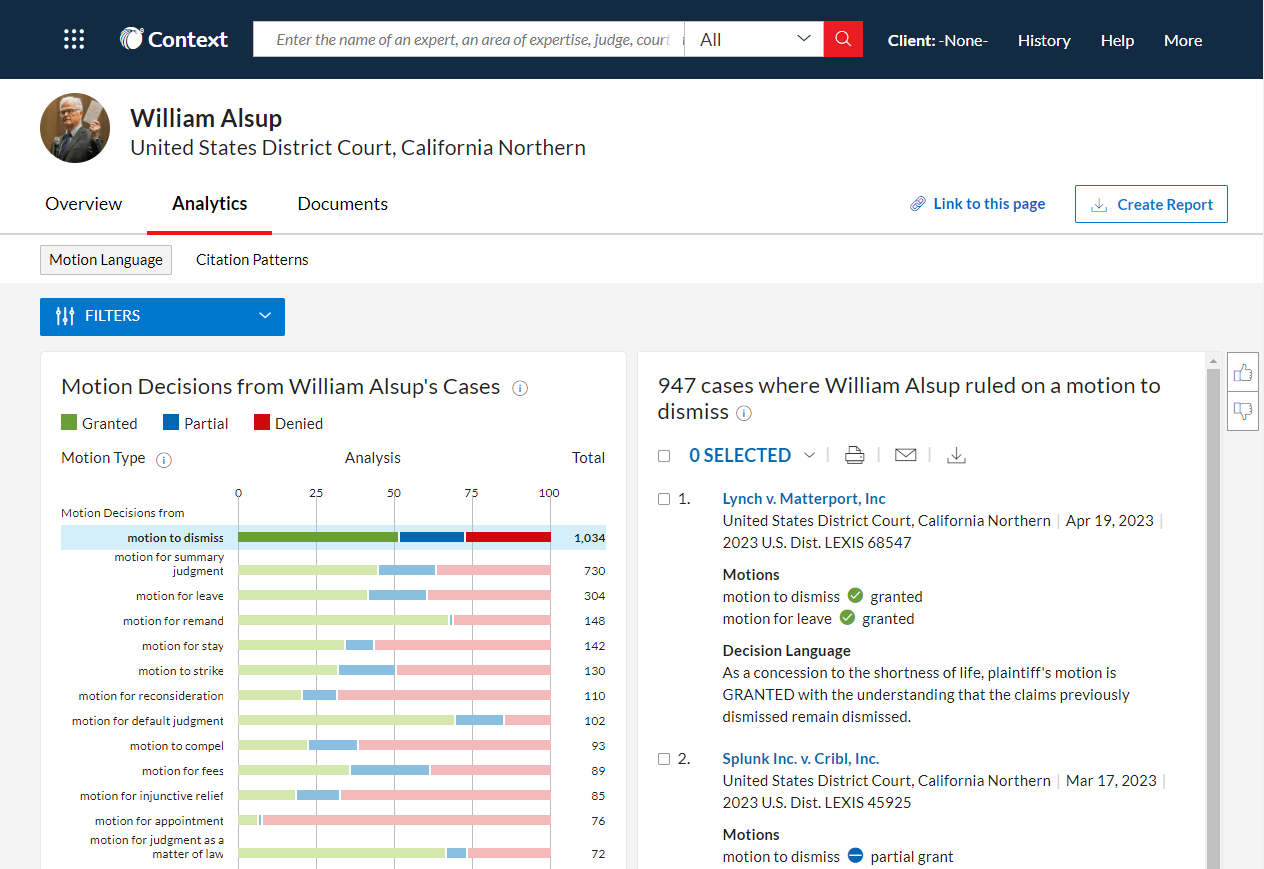Viewport: 1264px width, 869px height.
Task: Print the motion to dismiss case list
Action: [854, 454]
